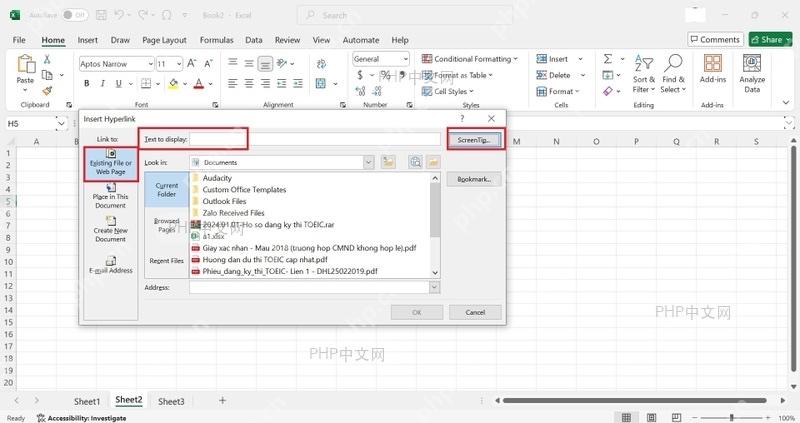This screenshot has width=800, height=423.
Task: Open Find & Select magnifier
Action: [673, 73]
